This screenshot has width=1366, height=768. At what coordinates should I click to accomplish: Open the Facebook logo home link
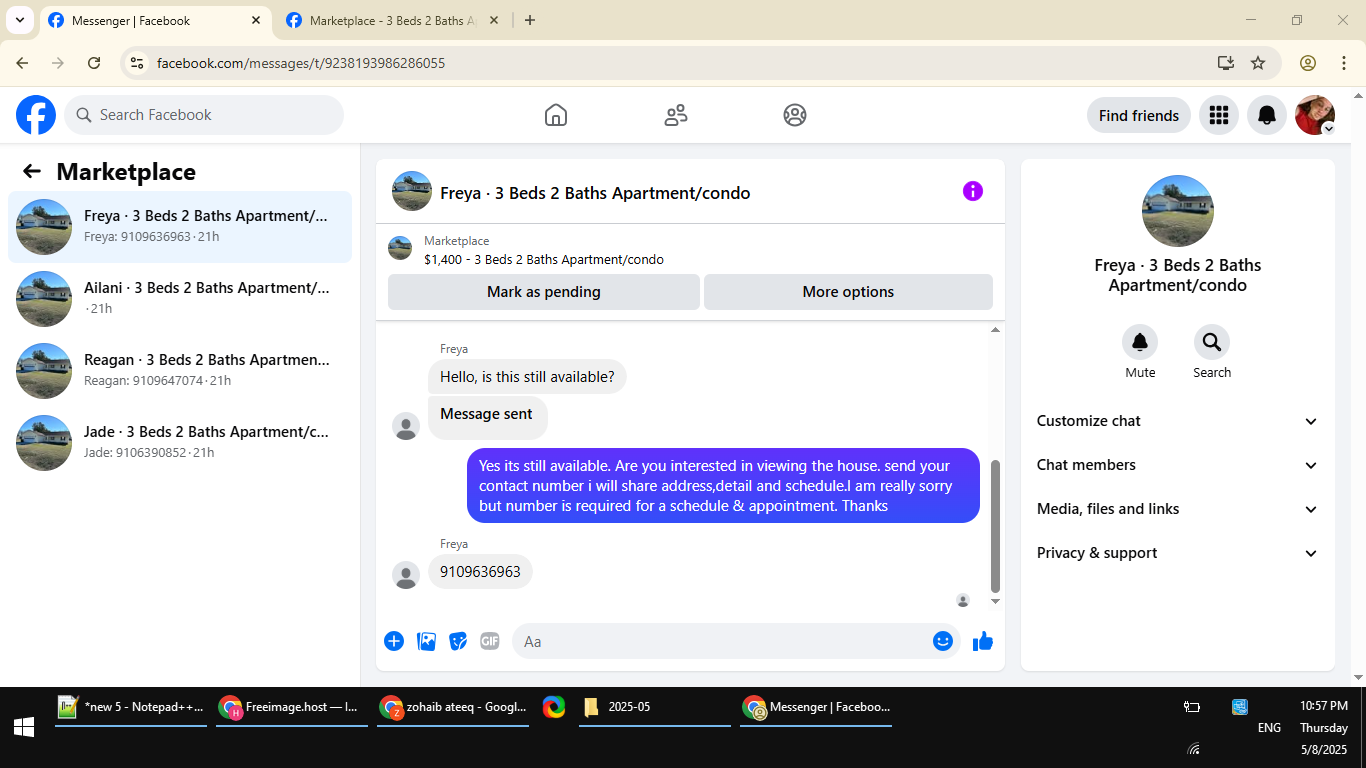(x=36, y=115)
